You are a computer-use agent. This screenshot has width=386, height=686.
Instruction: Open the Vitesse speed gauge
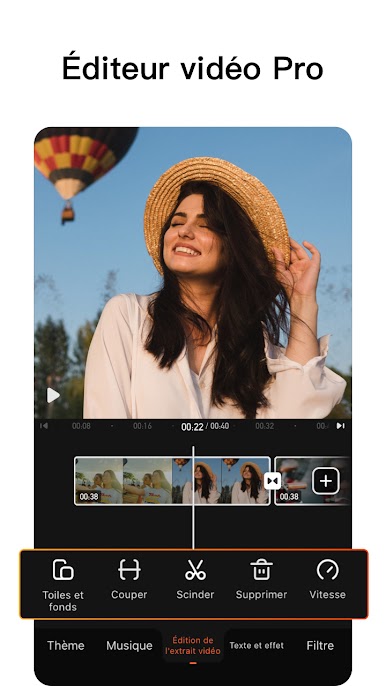pyautogui.click(x=327, y=579)
